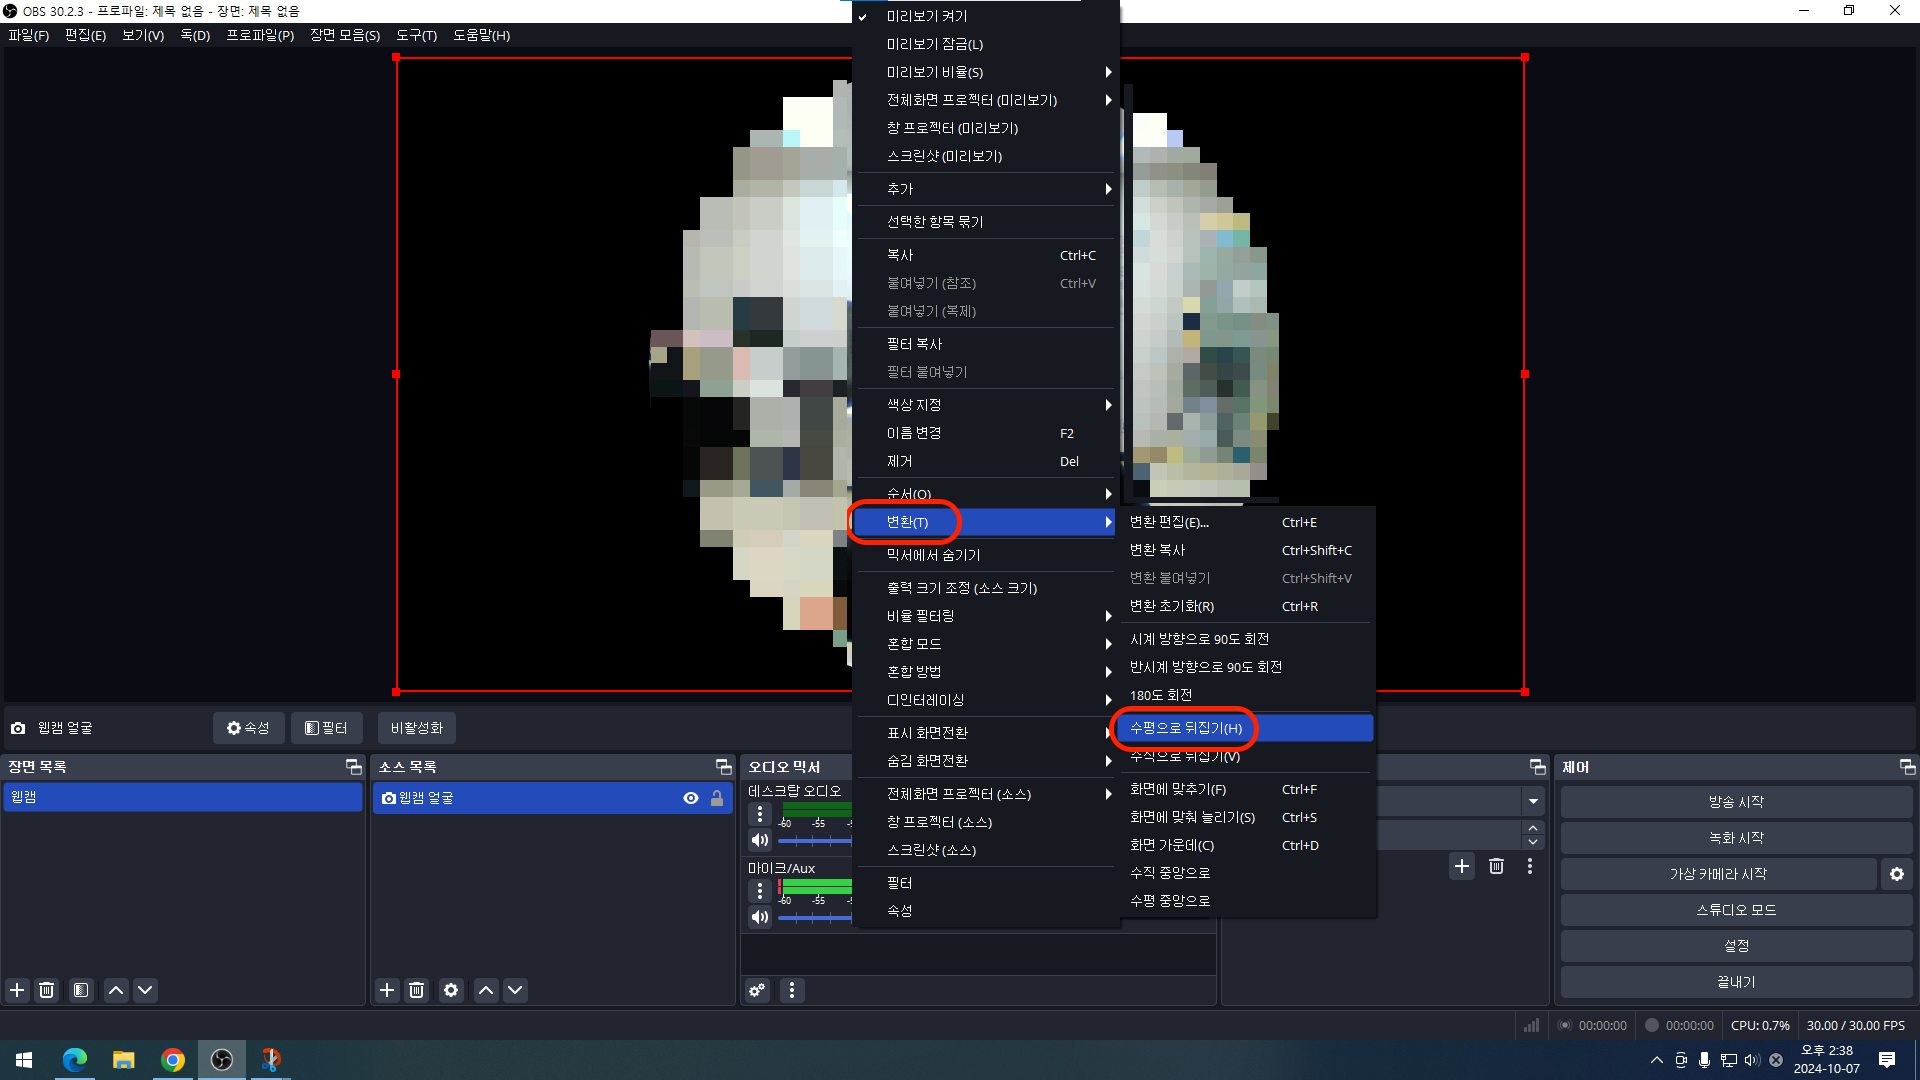Mute the desktop audio speaker icon
This screenshot has width=1920, height=1080.
pyautogui.click(x=760, y=840)
